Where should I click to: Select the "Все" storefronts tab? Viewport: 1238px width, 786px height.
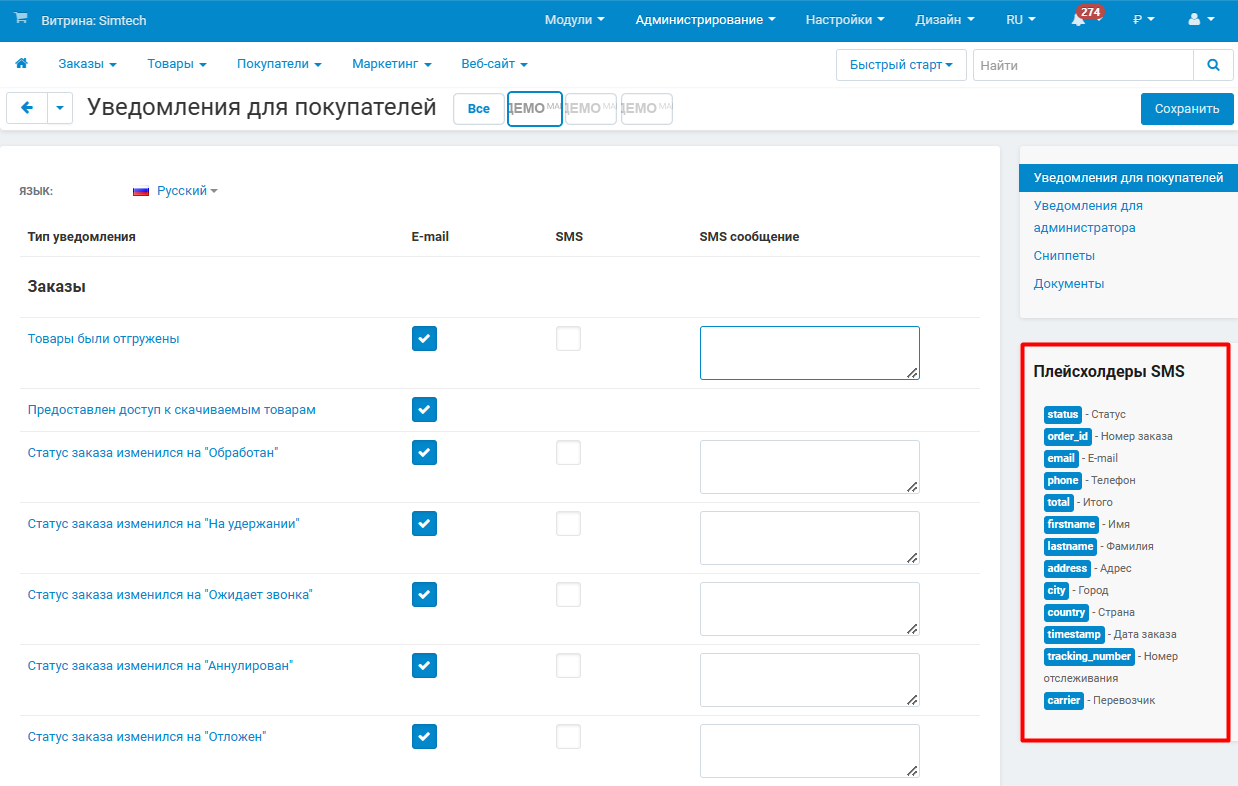[x=479, y=109]
